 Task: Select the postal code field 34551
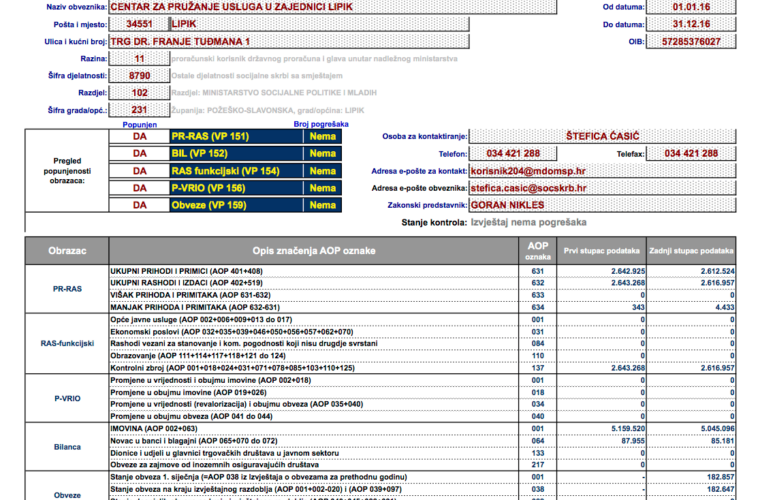[137, 22]
